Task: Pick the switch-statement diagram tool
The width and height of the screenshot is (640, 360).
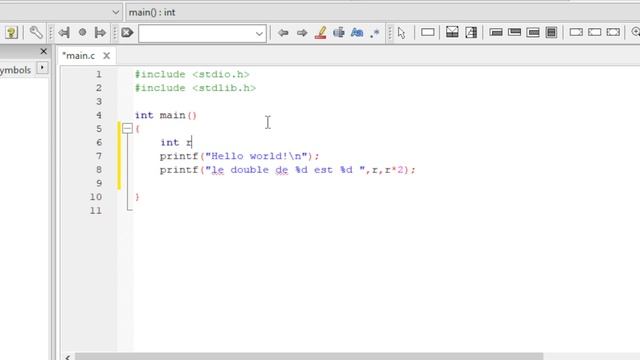Action: (x=471, y=32)
